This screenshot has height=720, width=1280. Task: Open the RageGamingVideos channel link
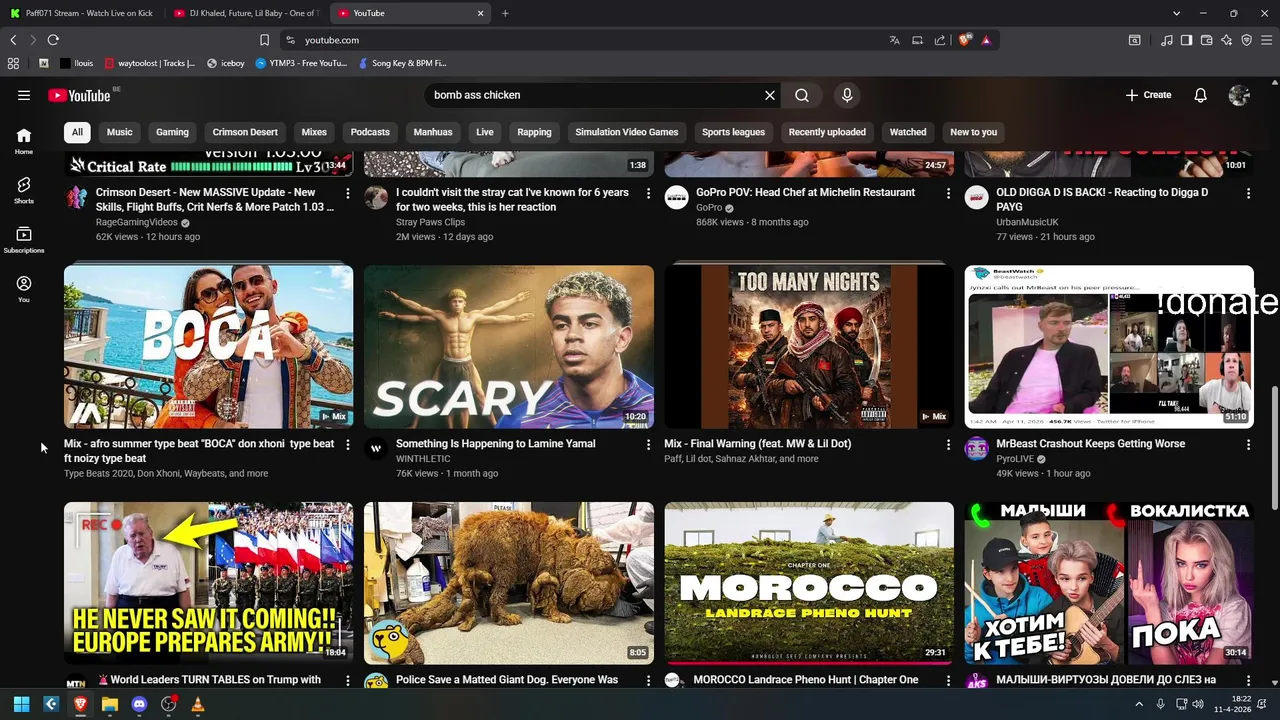(137, 222)
